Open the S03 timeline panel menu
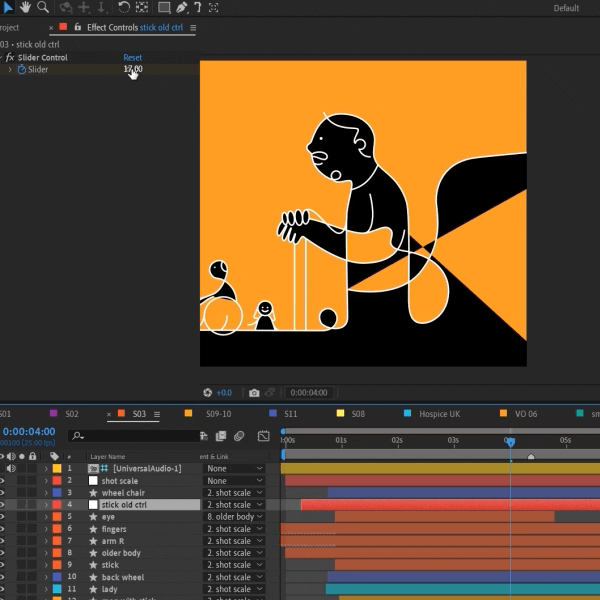 coord(157,414)
